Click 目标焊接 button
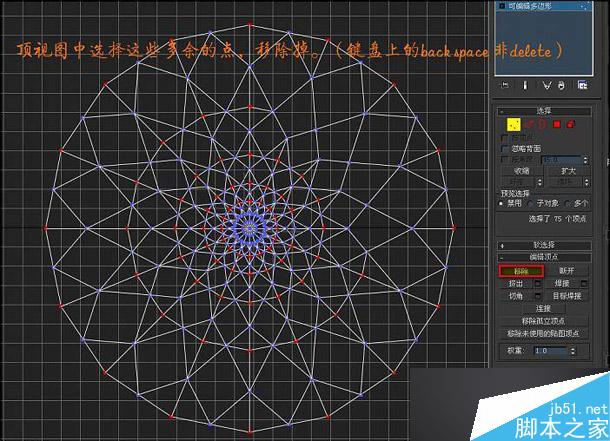 point(567,296)
